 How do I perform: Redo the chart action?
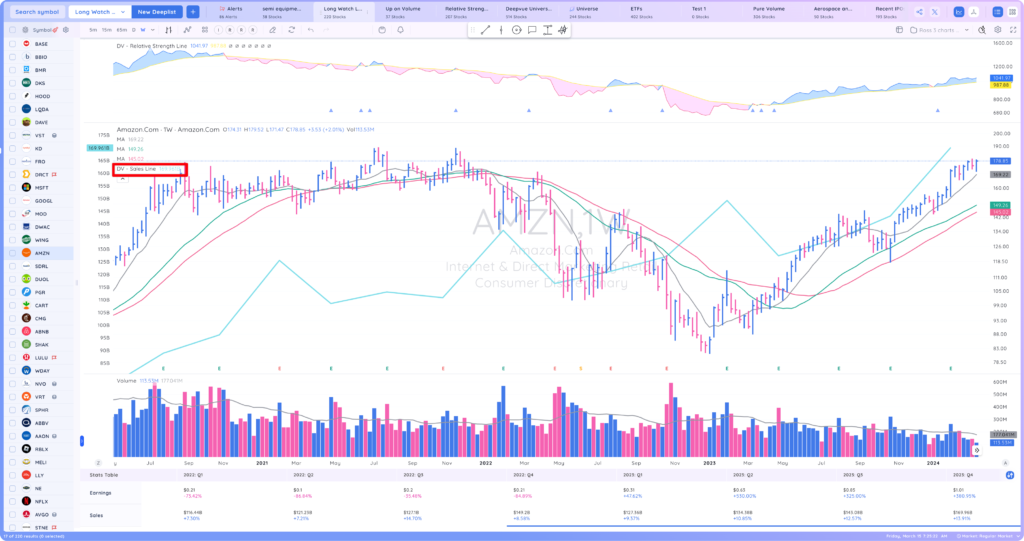point(327,30)
